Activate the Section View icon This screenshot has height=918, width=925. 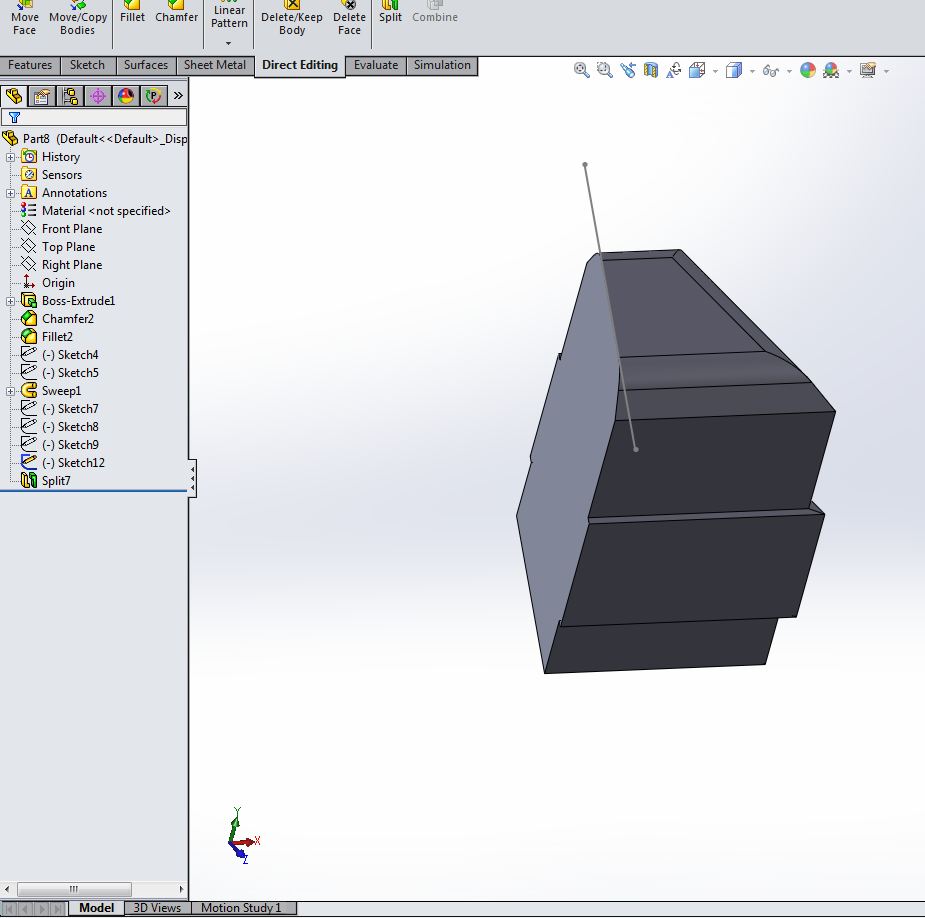point(651,70)
